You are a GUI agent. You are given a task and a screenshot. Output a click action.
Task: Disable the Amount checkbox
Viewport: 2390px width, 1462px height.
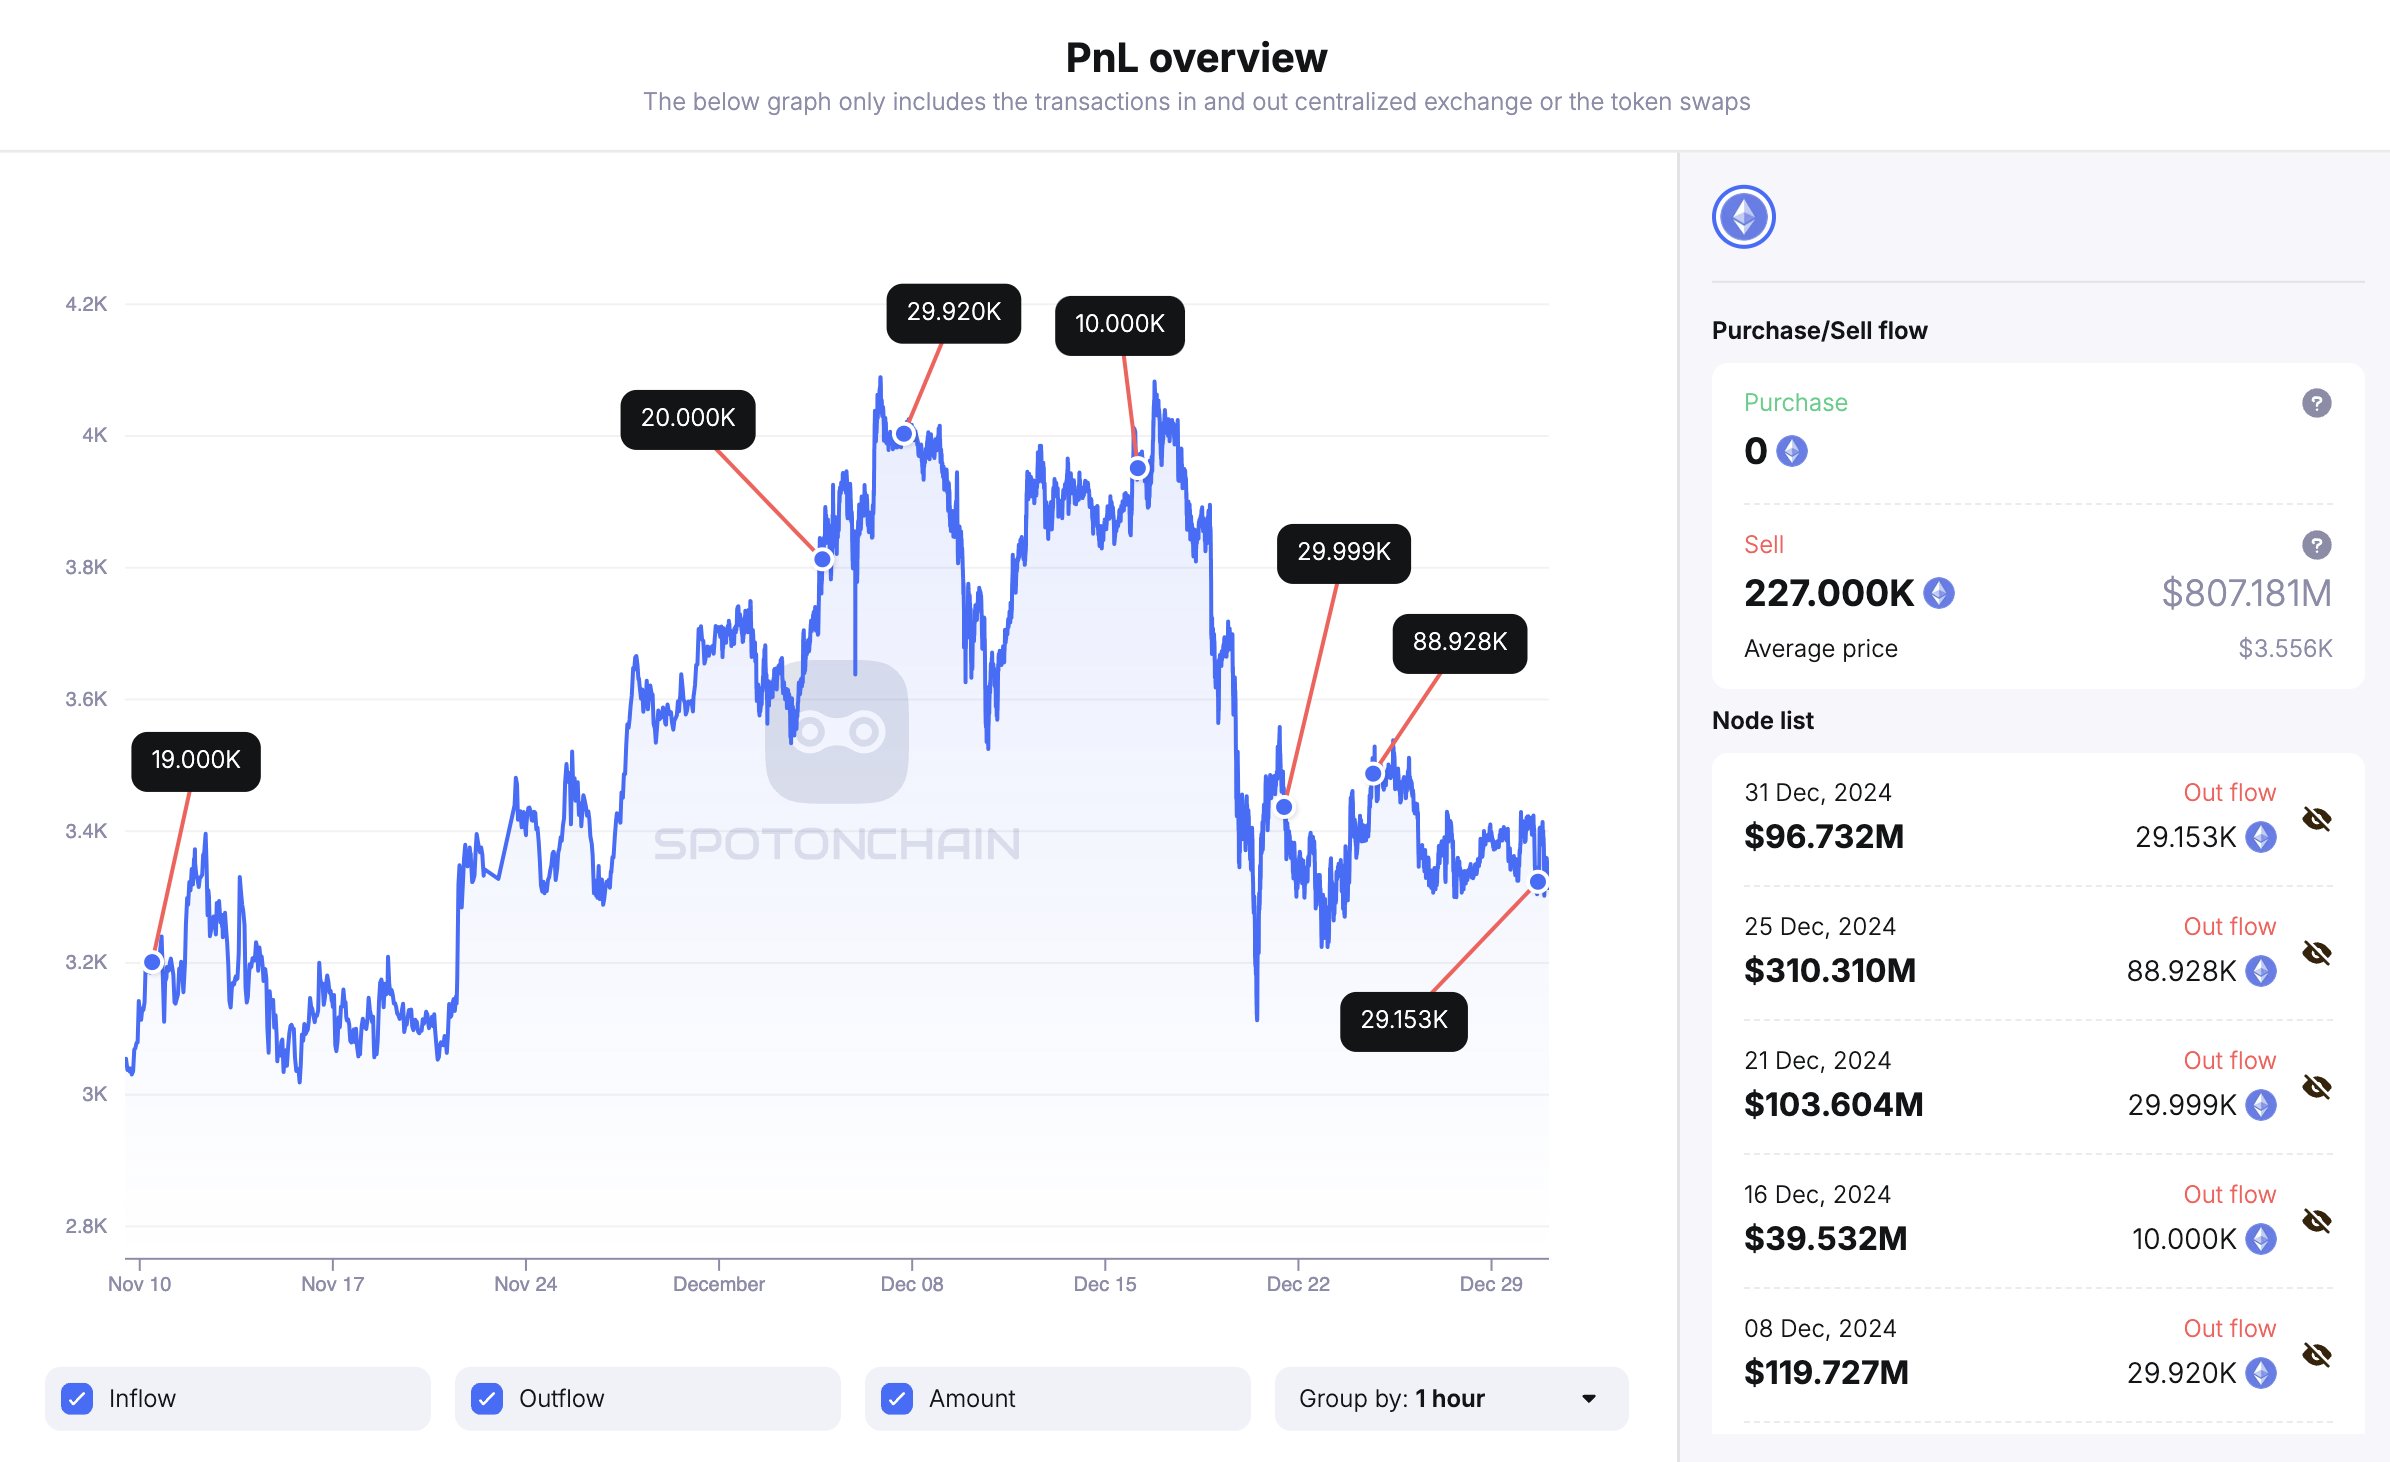tap(897, 1398)
